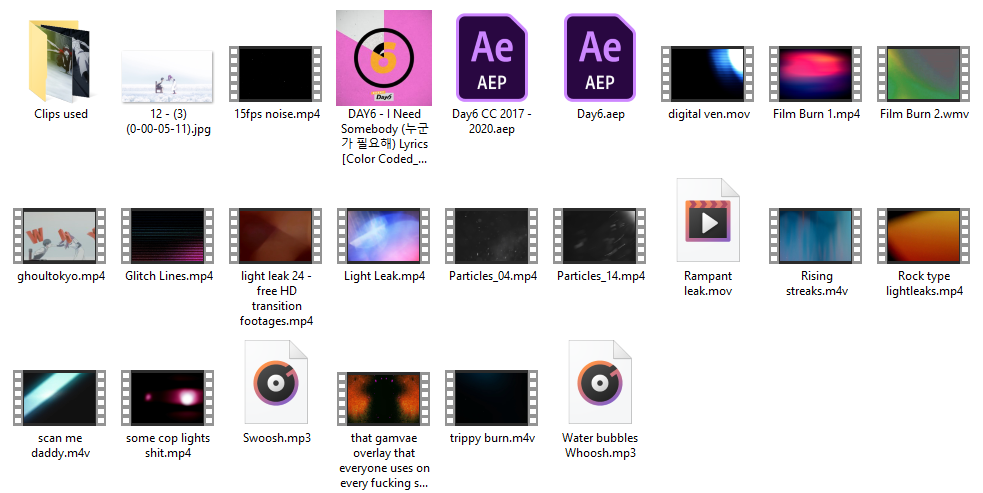The image size is (983, 493).
Task: Click the 'Day6.aep' file name
Action: [x=601, y=114]
